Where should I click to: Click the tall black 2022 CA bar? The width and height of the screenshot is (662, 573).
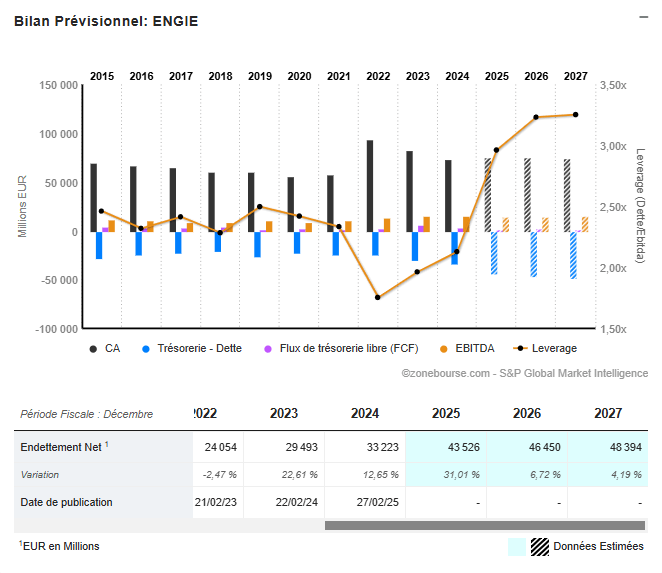[x=370, y=186]
